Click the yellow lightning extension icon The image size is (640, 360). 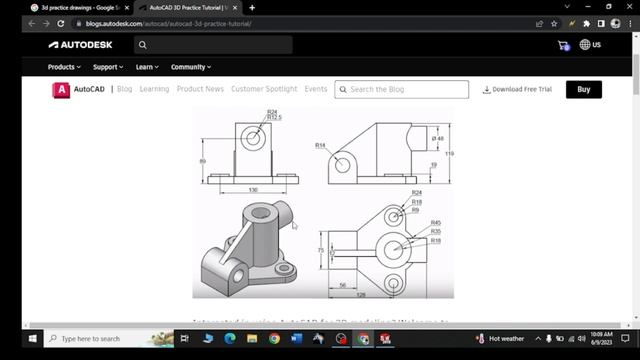click(572, 24)
